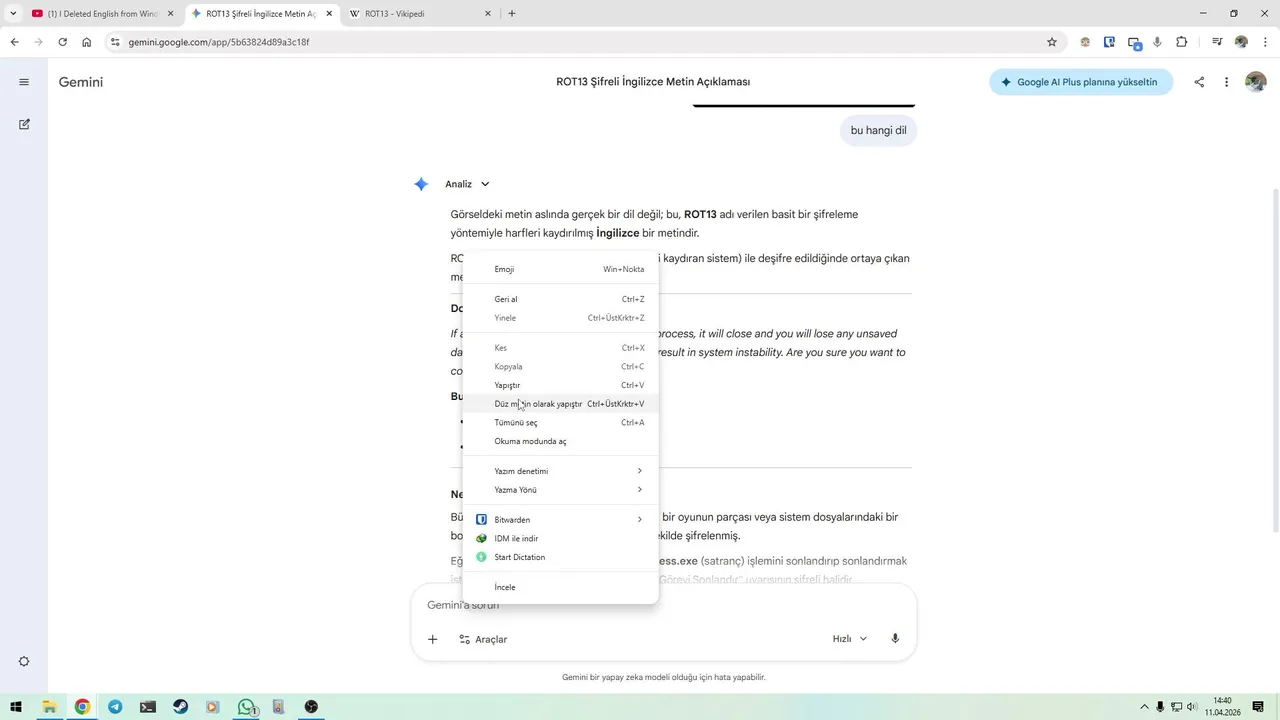
Task: Open Gemini settings gear icon in the sidebar
Action: pos(24,662)
